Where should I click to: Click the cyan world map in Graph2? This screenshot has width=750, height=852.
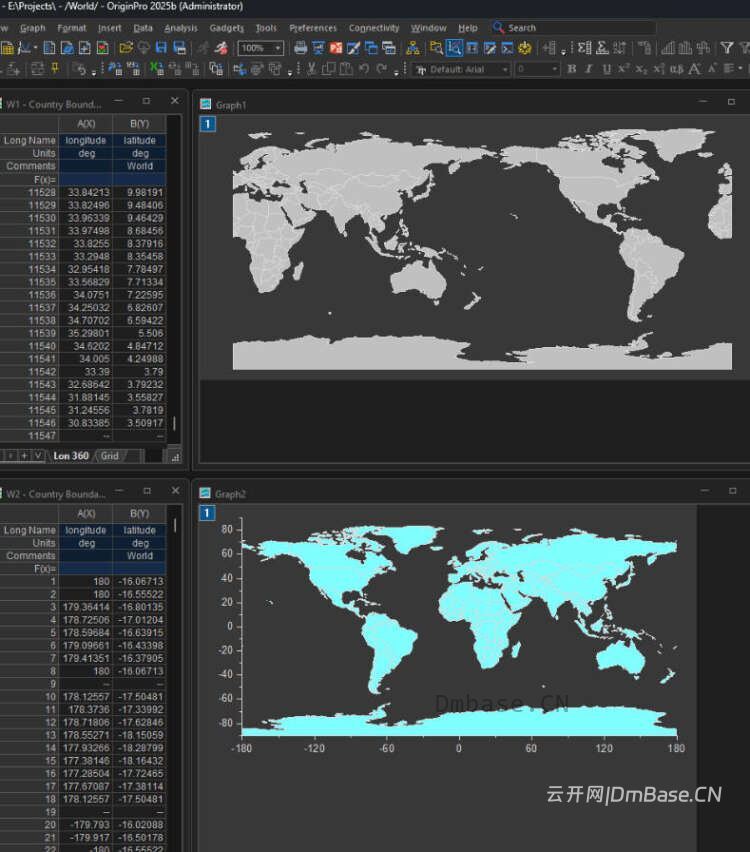[x=459, y=633]
